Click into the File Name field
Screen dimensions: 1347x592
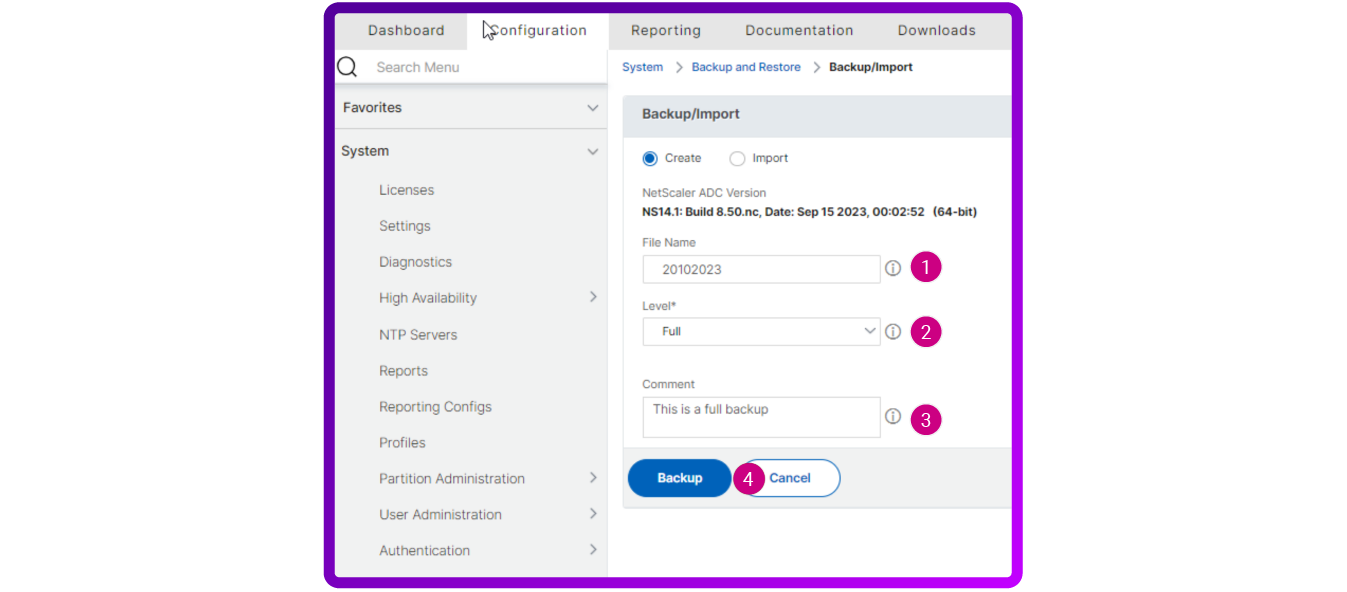761,269
